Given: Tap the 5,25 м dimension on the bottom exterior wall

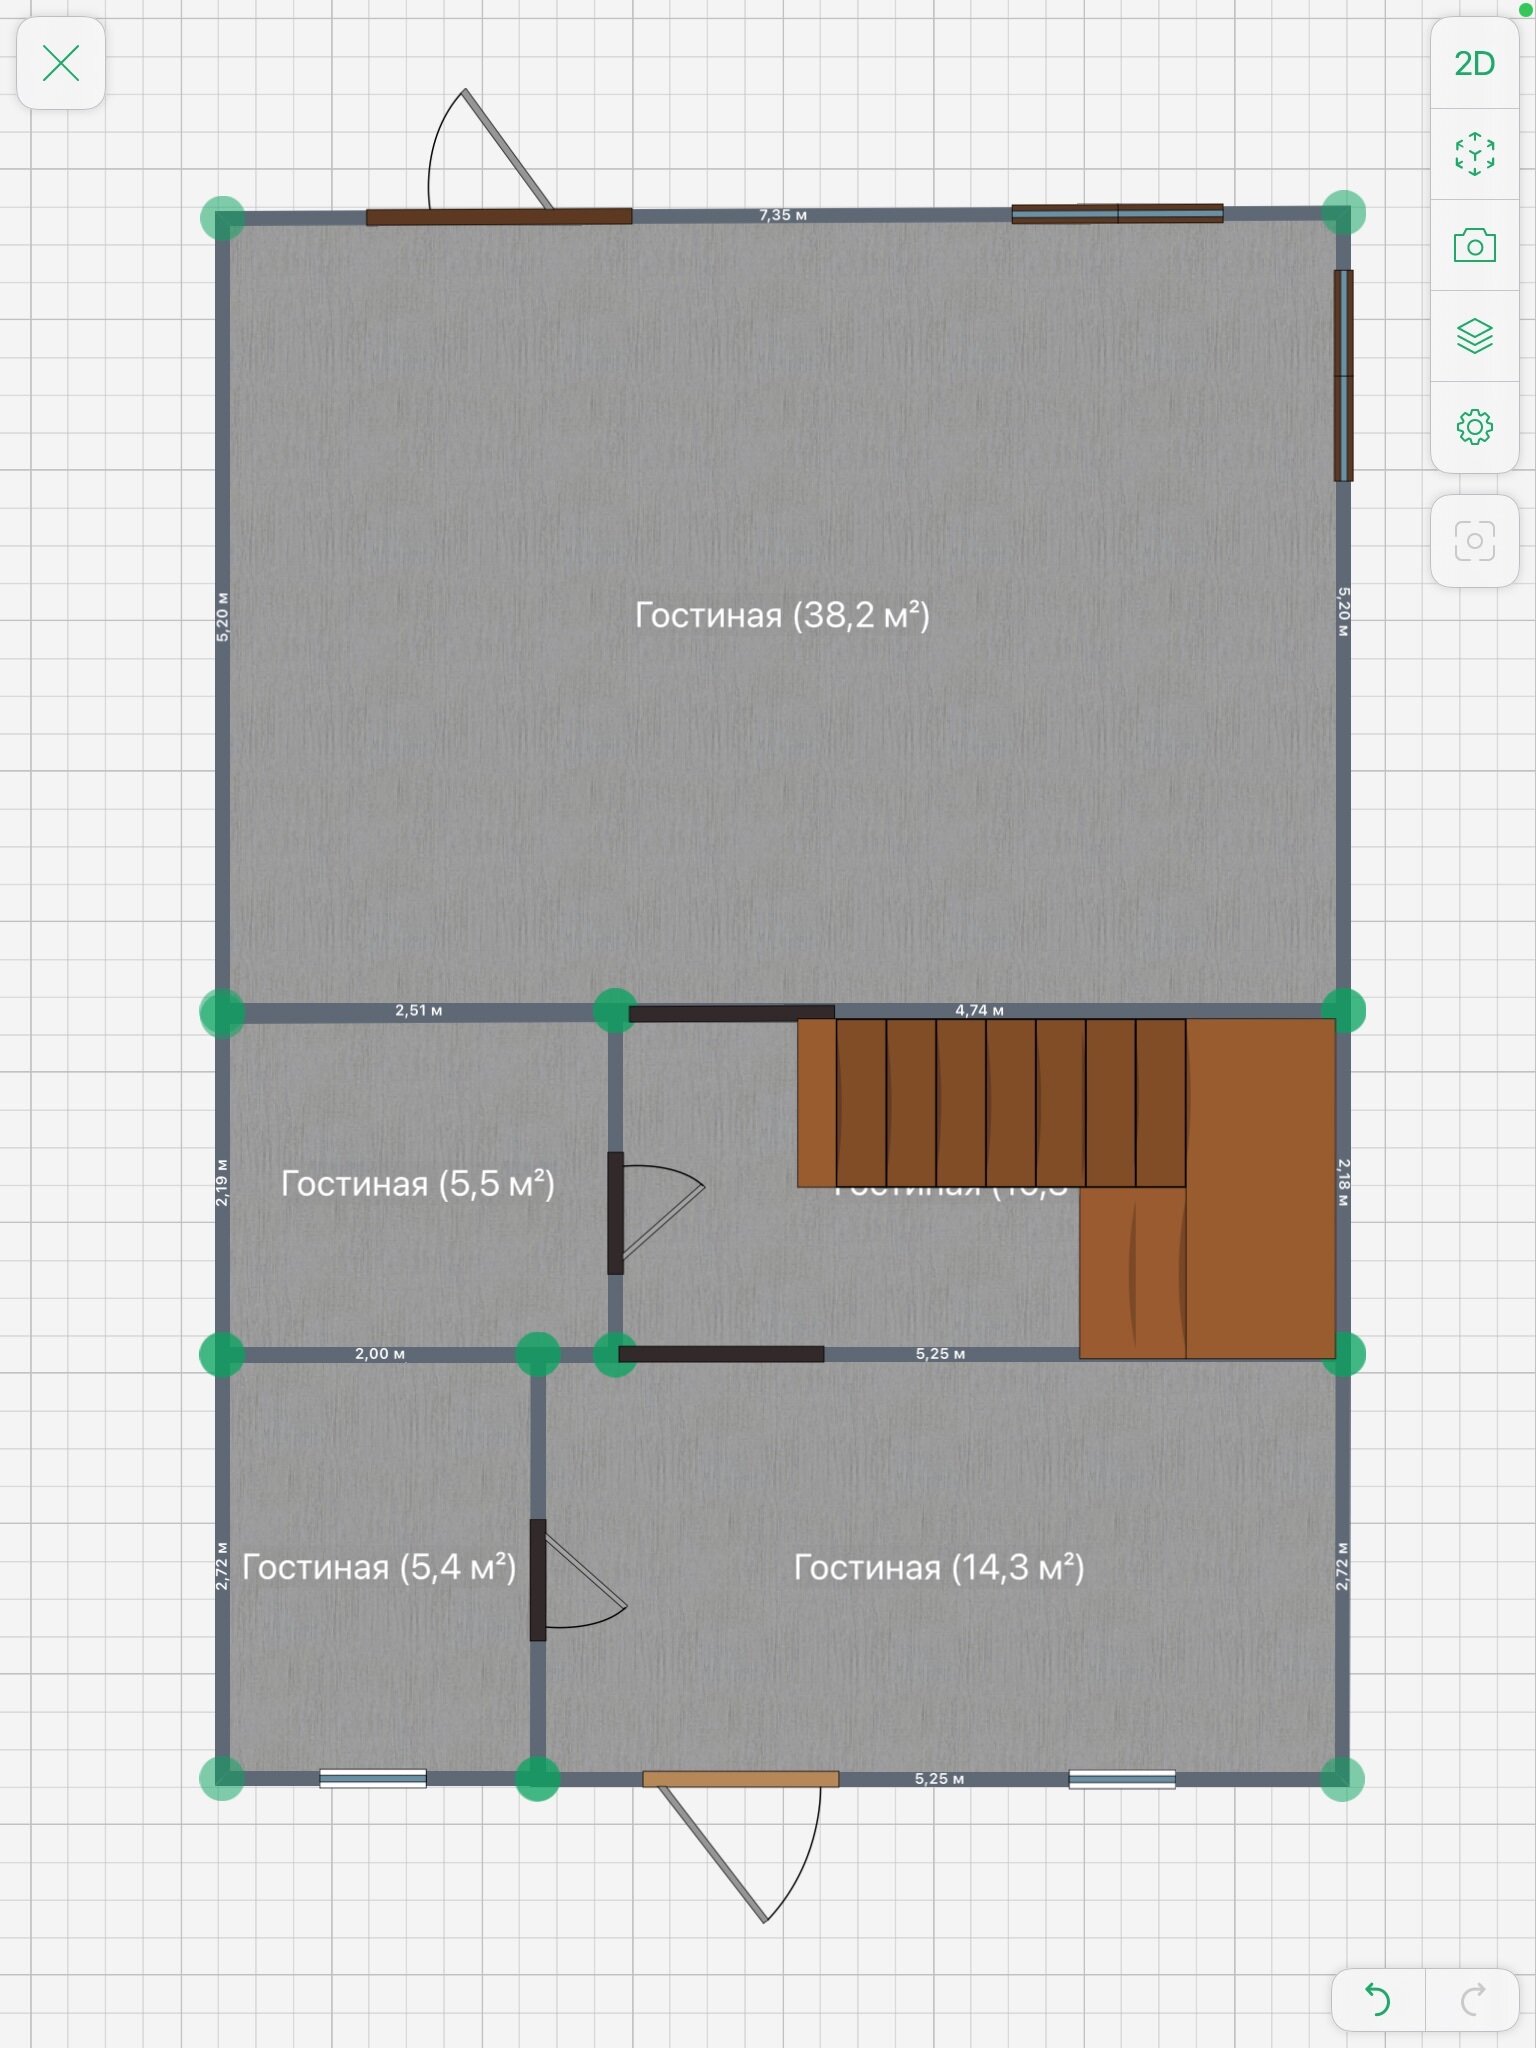Looking at the screenshot, I should tap(940, 1779).
